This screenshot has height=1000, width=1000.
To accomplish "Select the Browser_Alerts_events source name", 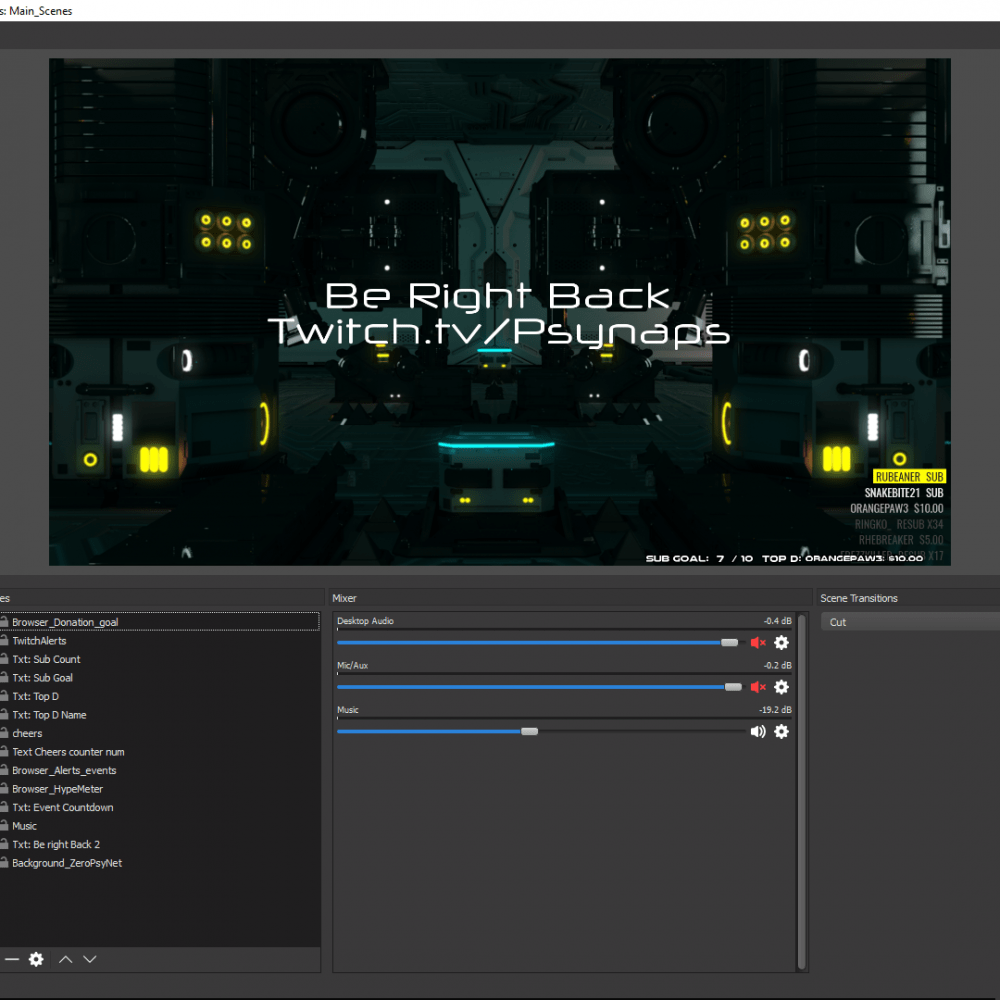I will pos(64,770).
